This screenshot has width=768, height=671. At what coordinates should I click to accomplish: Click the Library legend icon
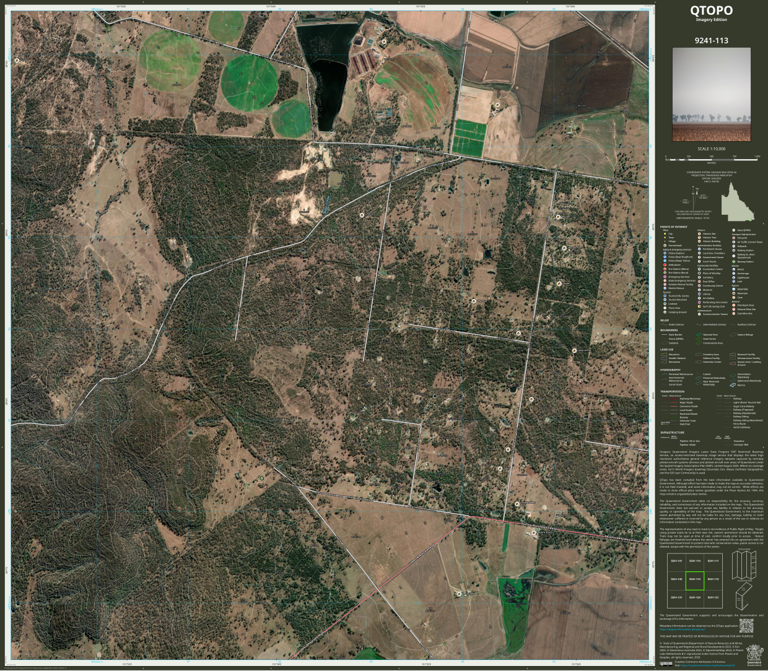point(699,294)
